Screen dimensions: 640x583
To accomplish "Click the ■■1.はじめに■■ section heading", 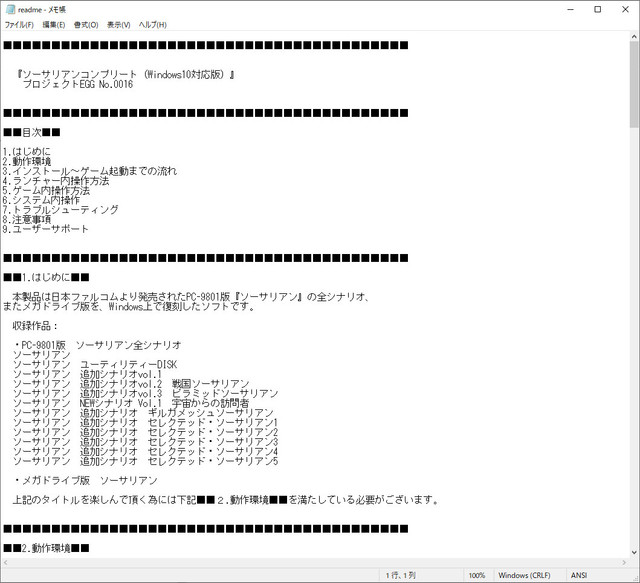I will pos(46,278).
